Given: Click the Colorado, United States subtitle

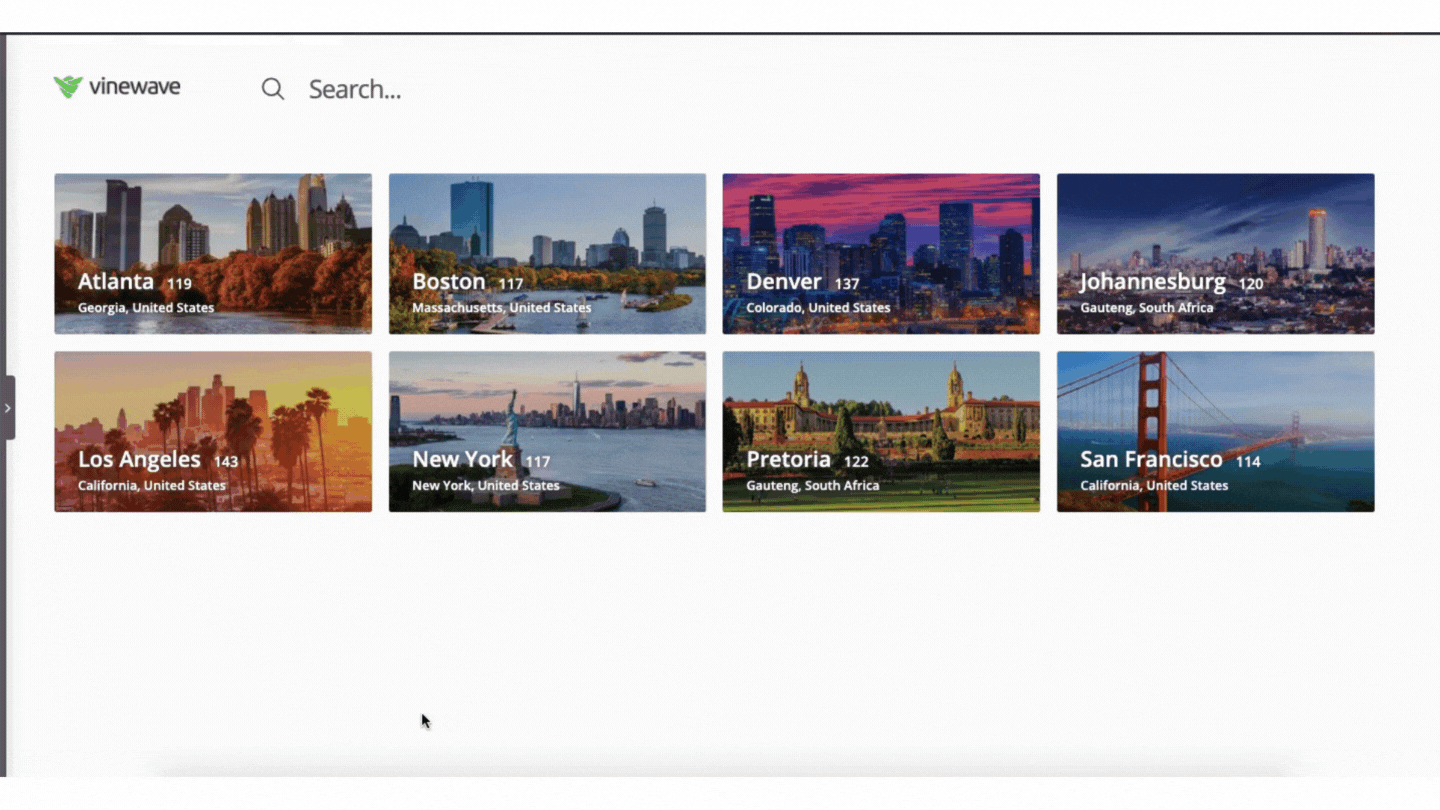Looking at the screenshot, I should pyautogui.click(x=818, y=308).
